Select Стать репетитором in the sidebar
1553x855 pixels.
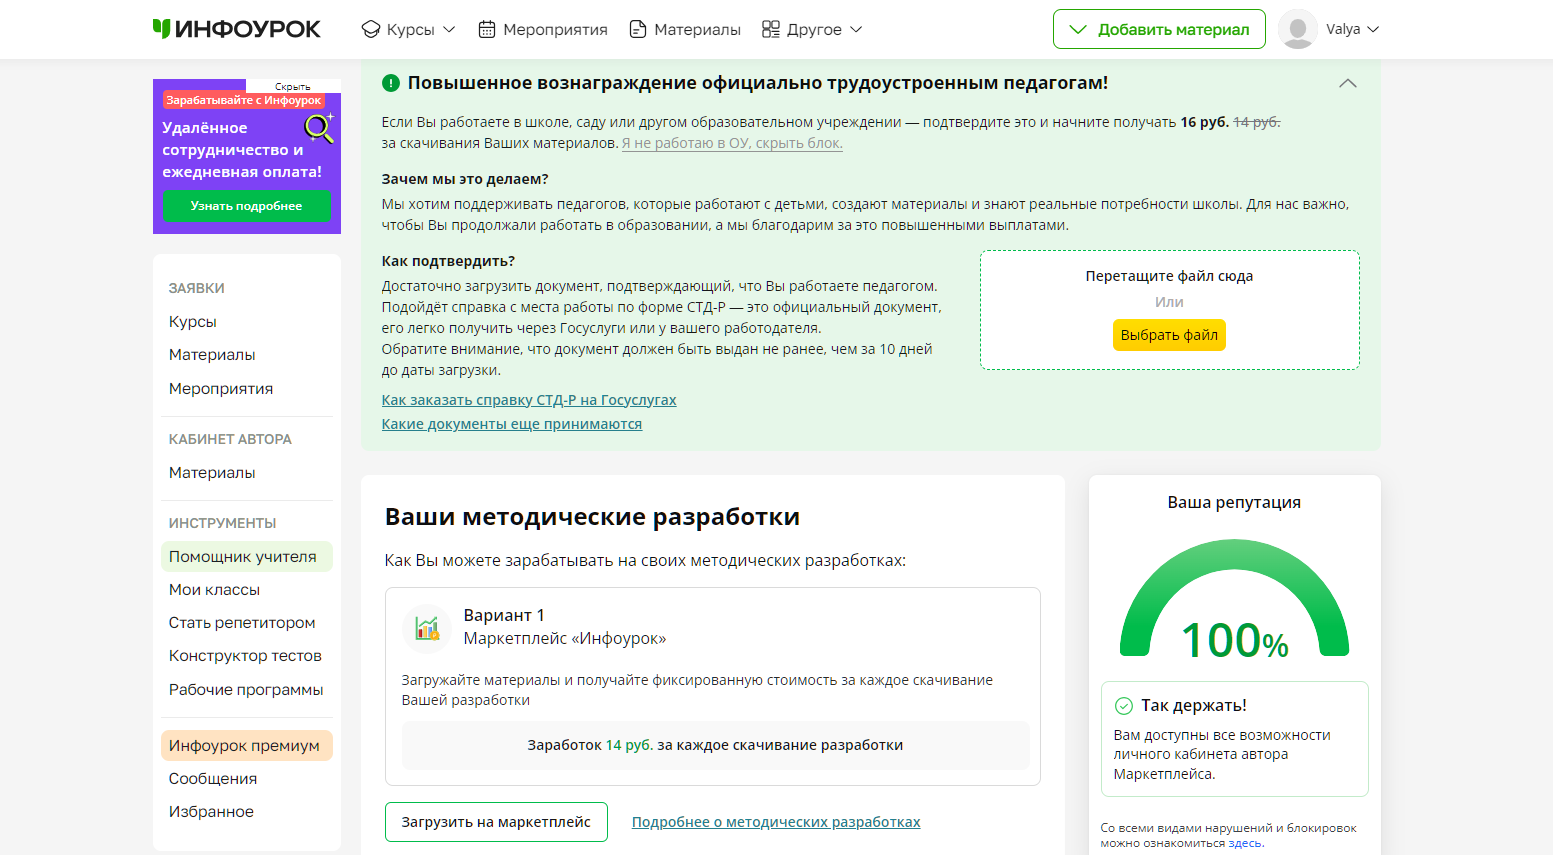[242, 623]
